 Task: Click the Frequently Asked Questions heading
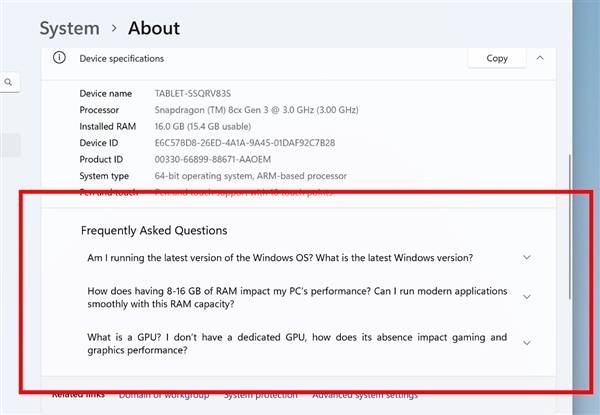[154, 230]
